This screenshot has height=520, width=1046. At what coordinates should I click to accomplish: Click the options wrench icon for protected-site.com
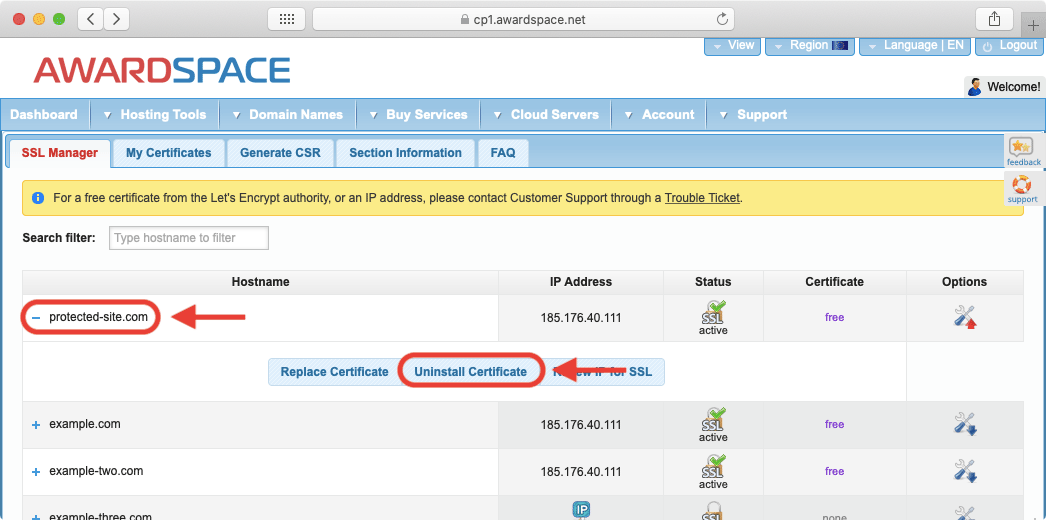[964, 317]
